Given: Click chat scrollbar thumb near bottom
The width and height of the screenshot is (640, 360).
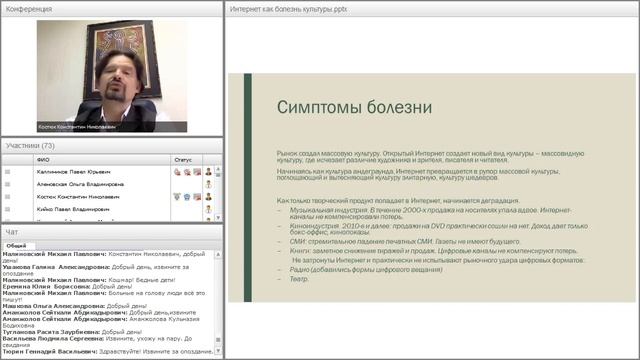Looking at the screenshot, I should [x=218, y=340].
